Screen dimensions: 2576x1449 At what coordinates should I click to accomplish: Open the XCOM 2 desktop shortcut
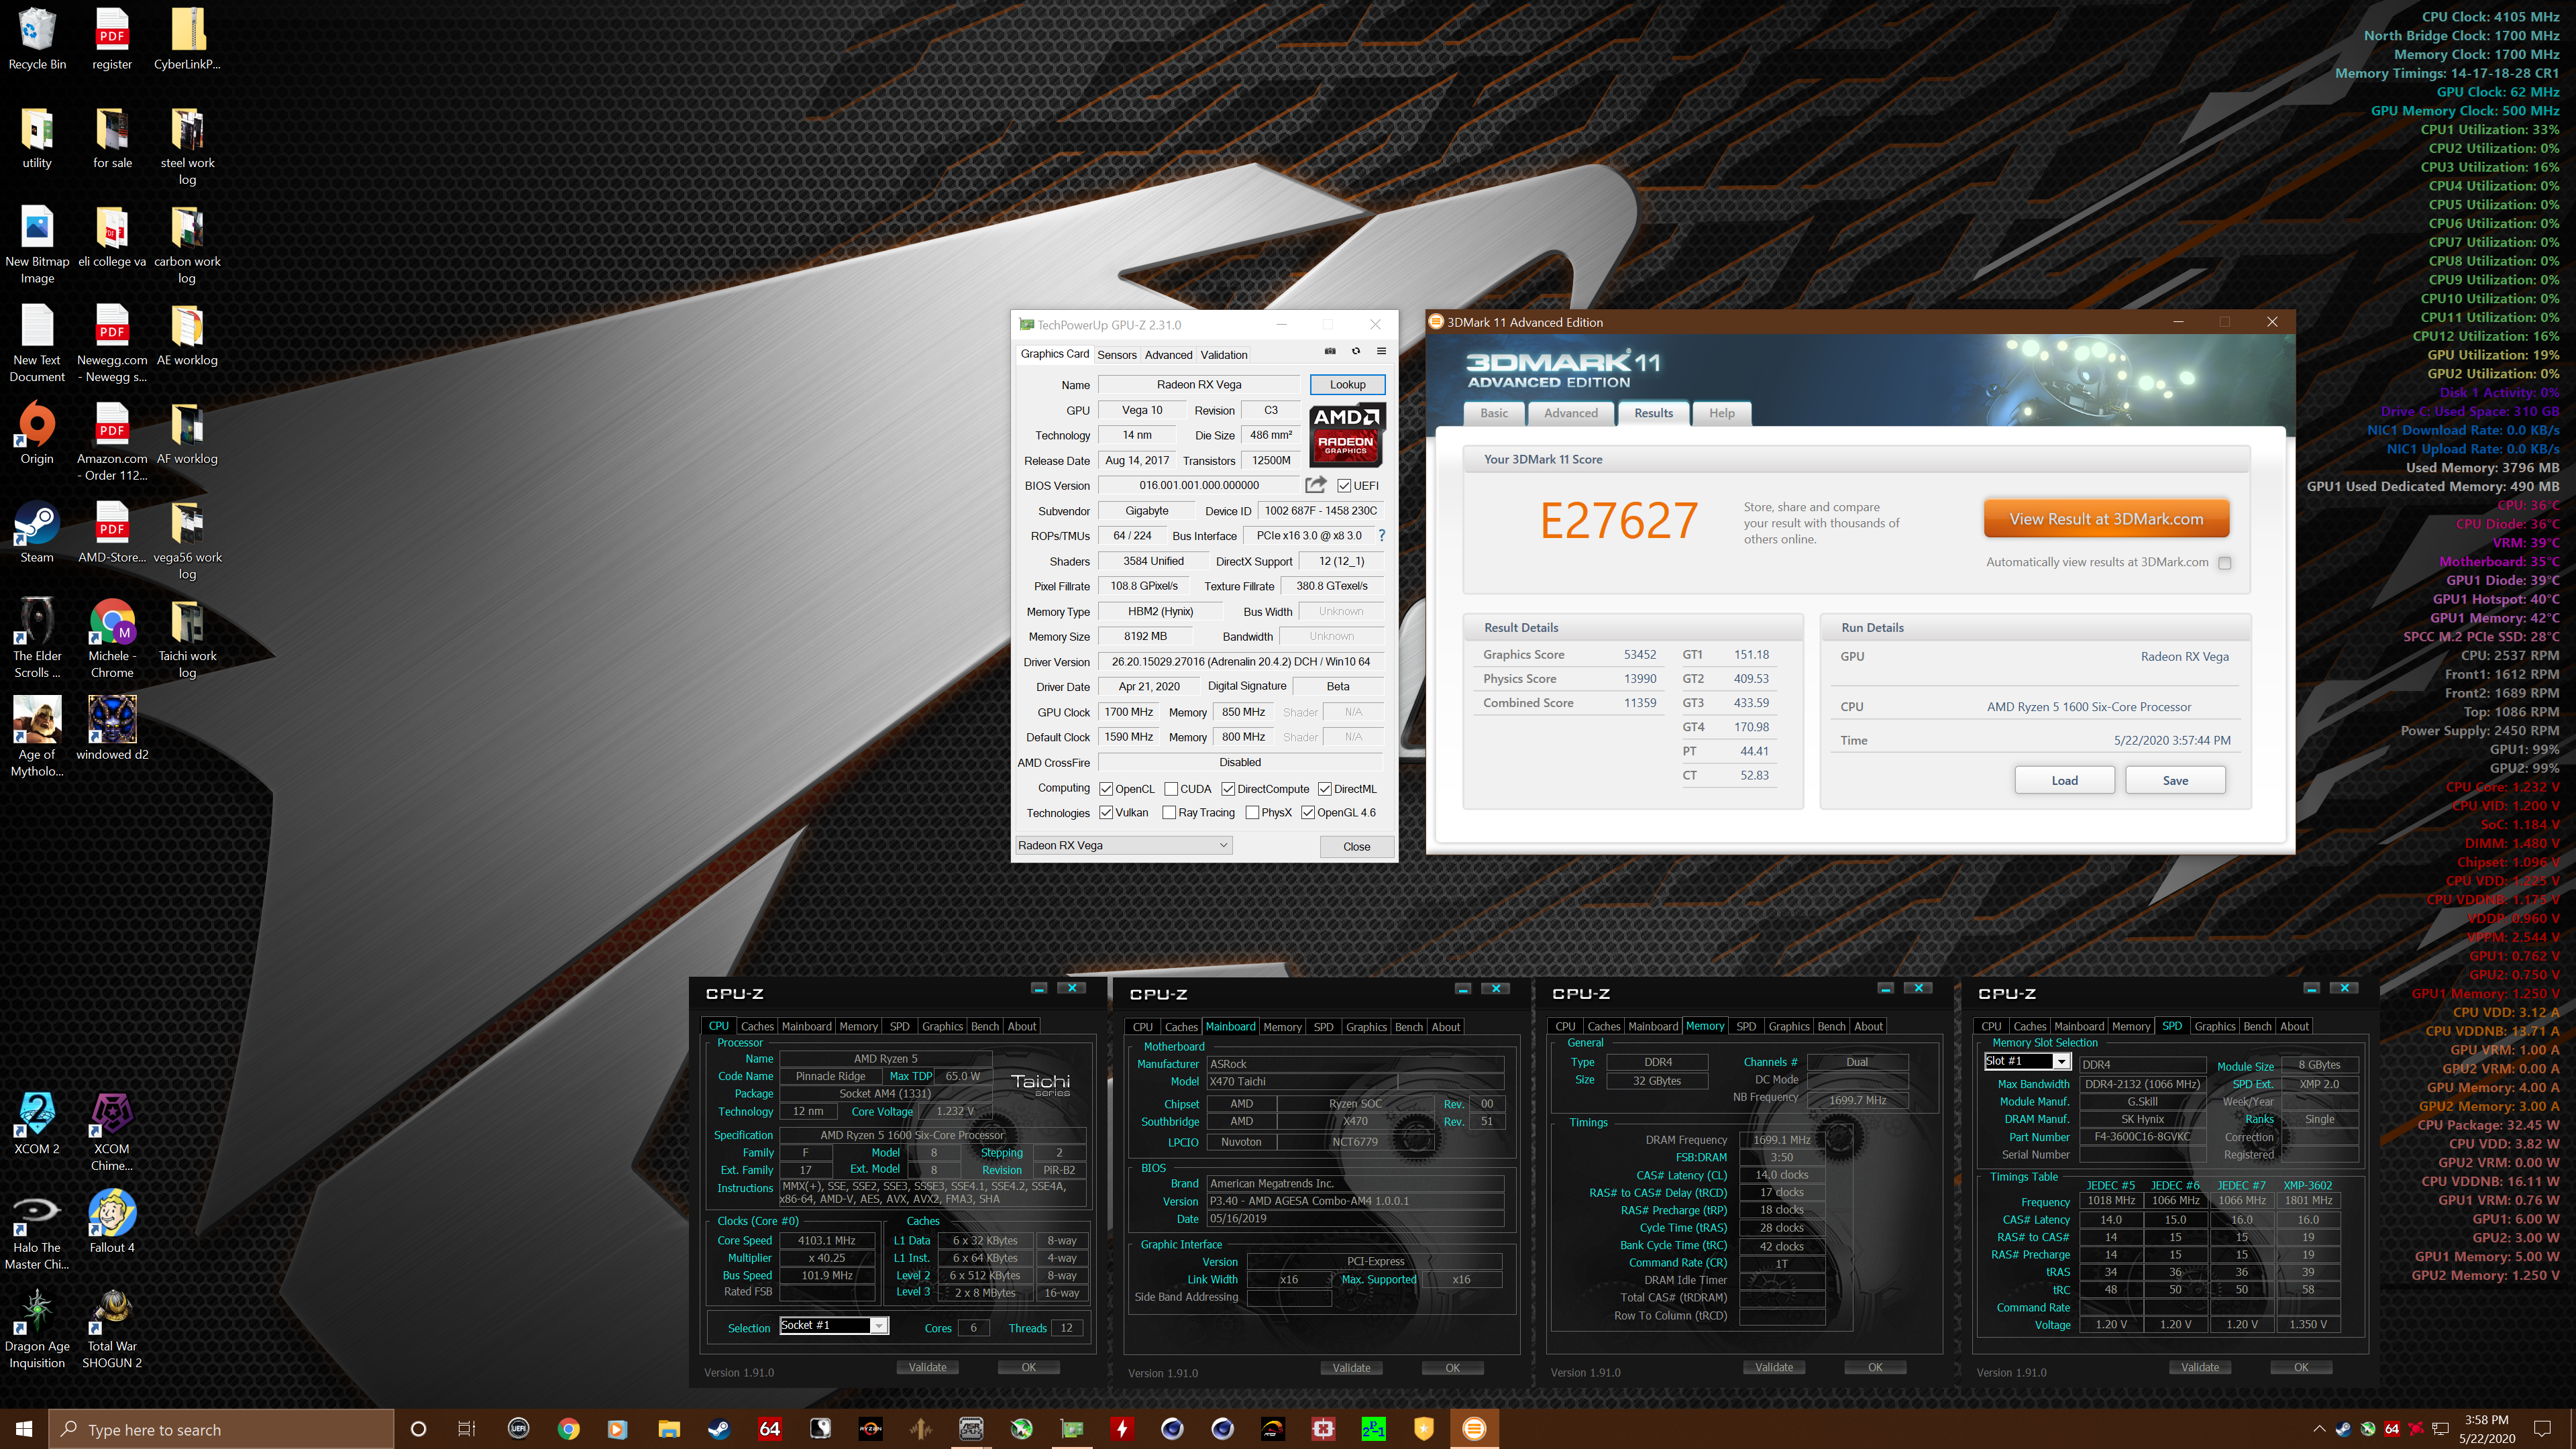[37, 1124]
